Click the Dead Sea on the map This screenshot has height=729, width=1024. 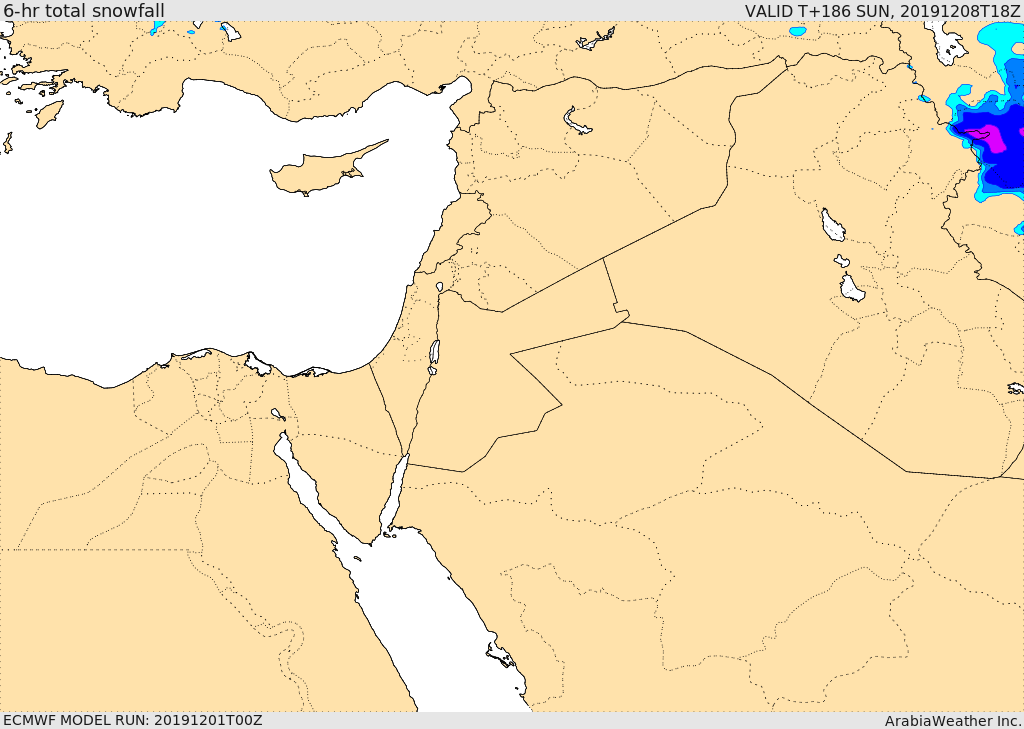434,353
